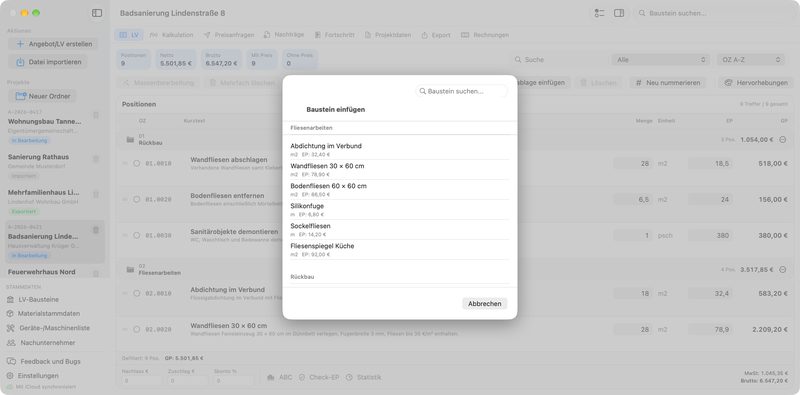Click the ABC analysis icon in footer
The image size is (800, 395).
tap(271, 377)
